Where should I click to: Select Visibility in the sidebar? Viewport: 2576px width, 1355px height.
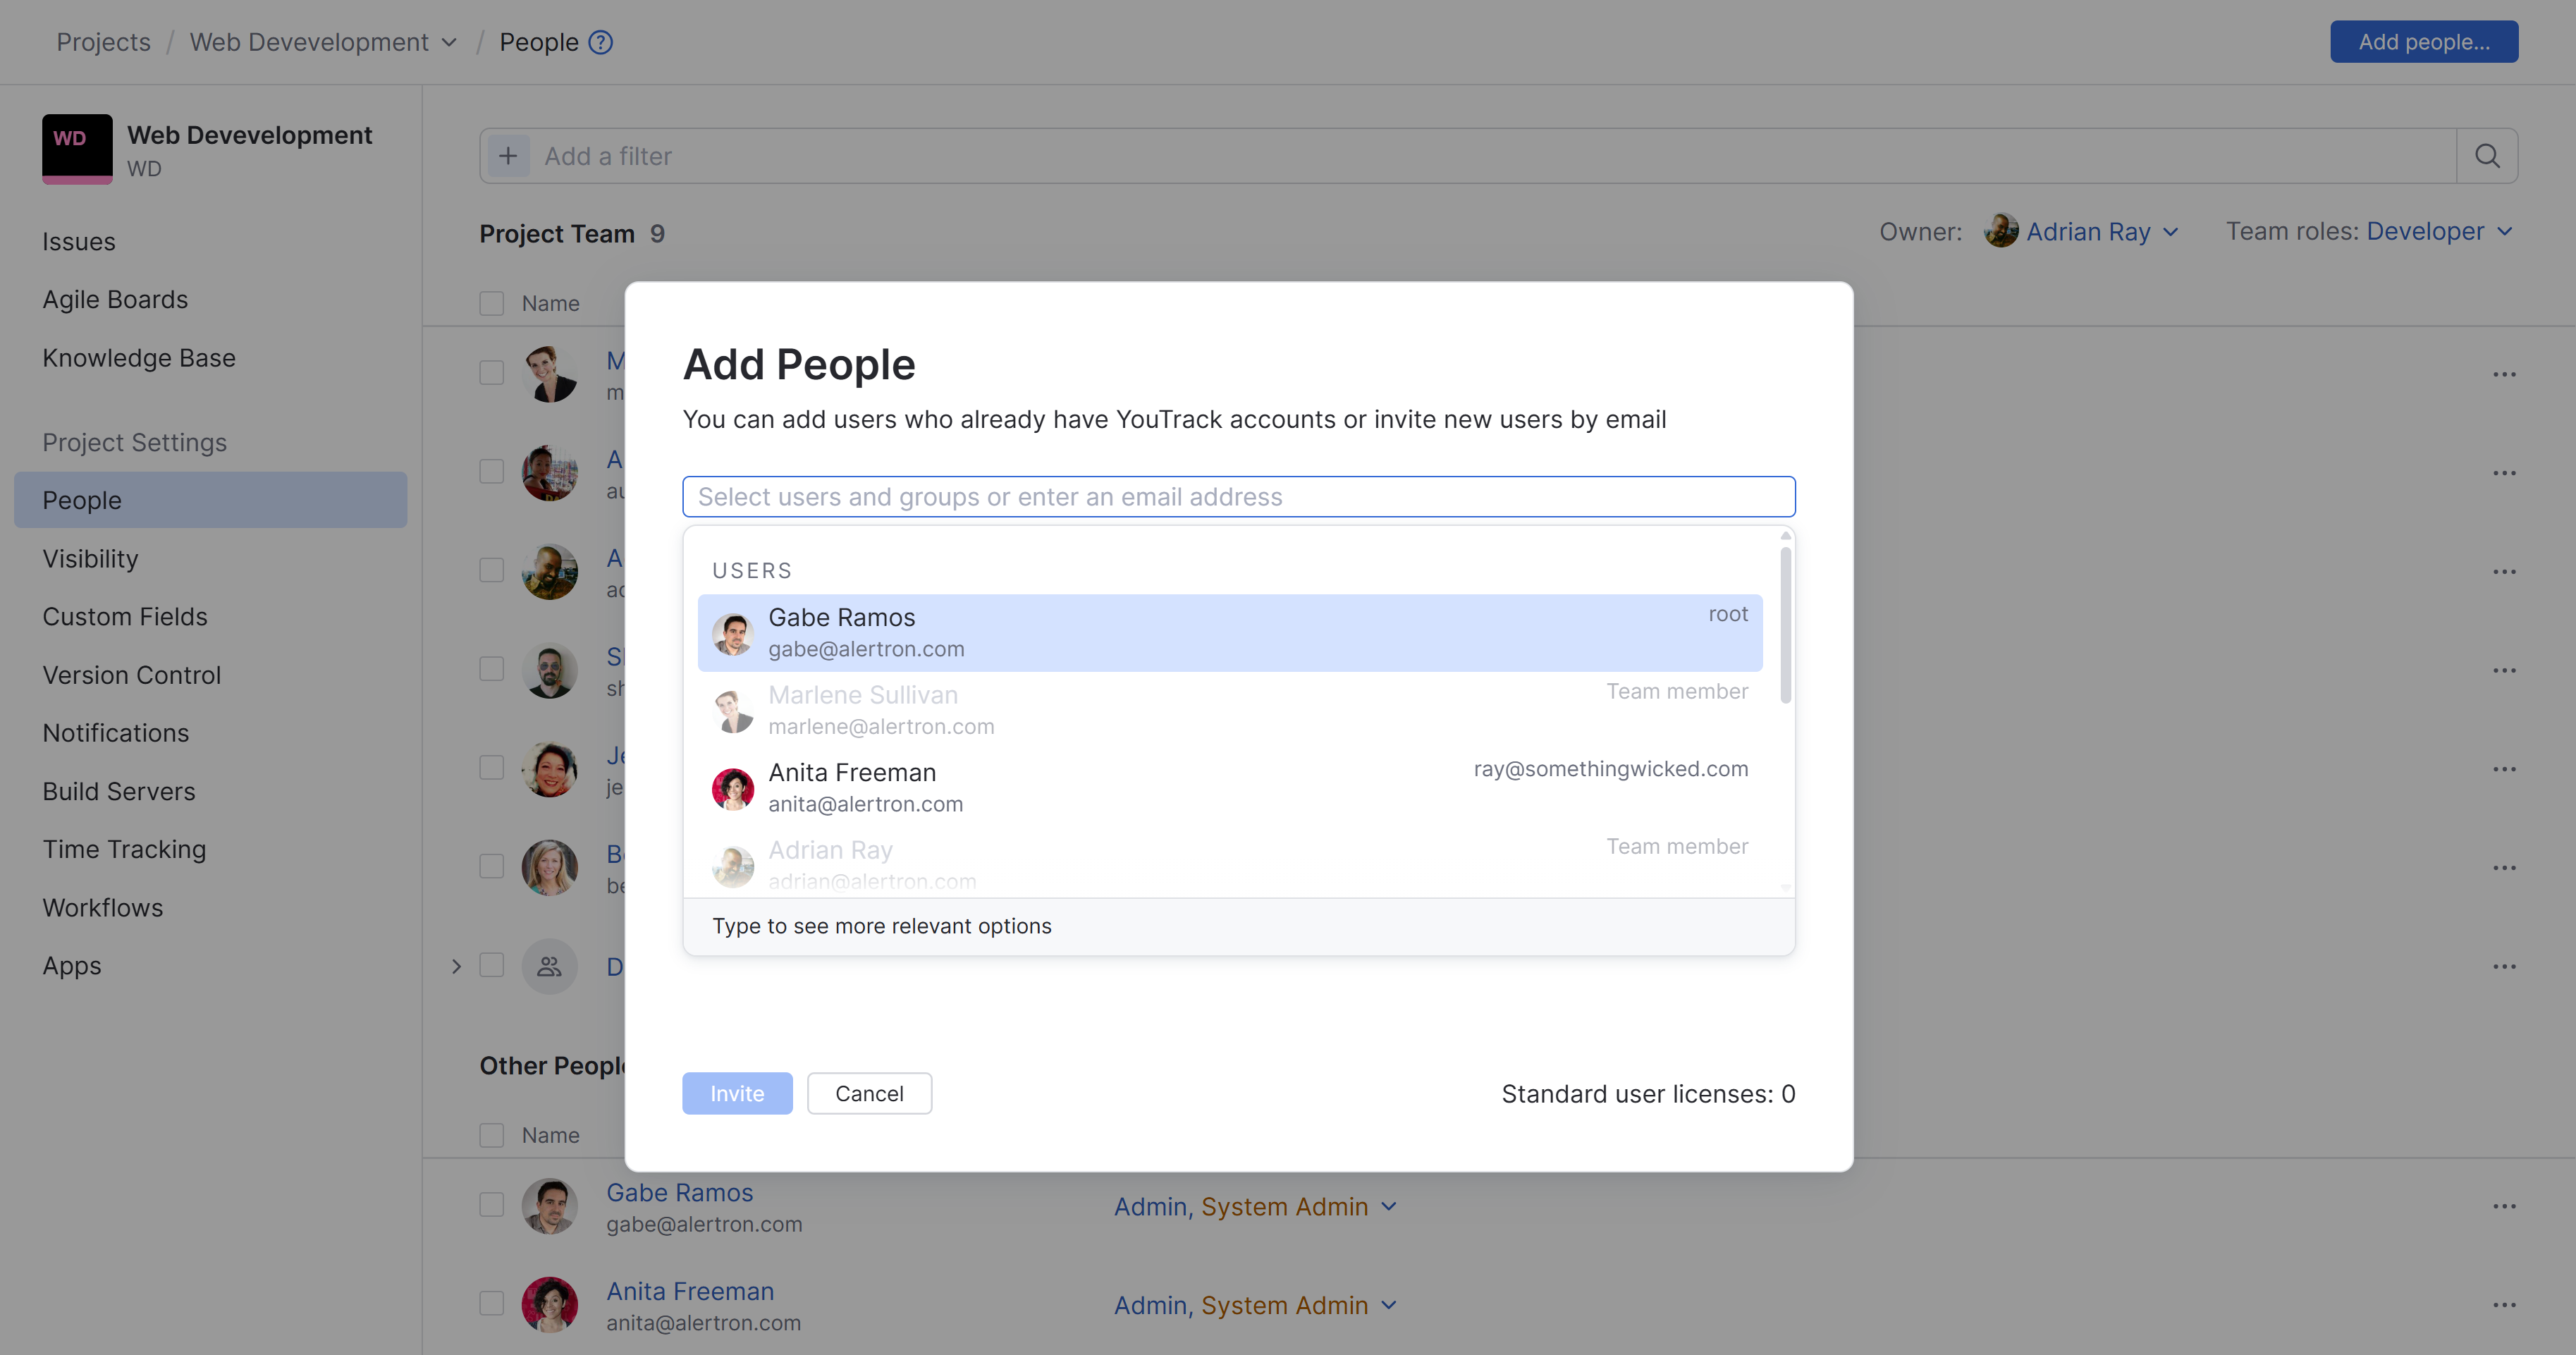90,558
